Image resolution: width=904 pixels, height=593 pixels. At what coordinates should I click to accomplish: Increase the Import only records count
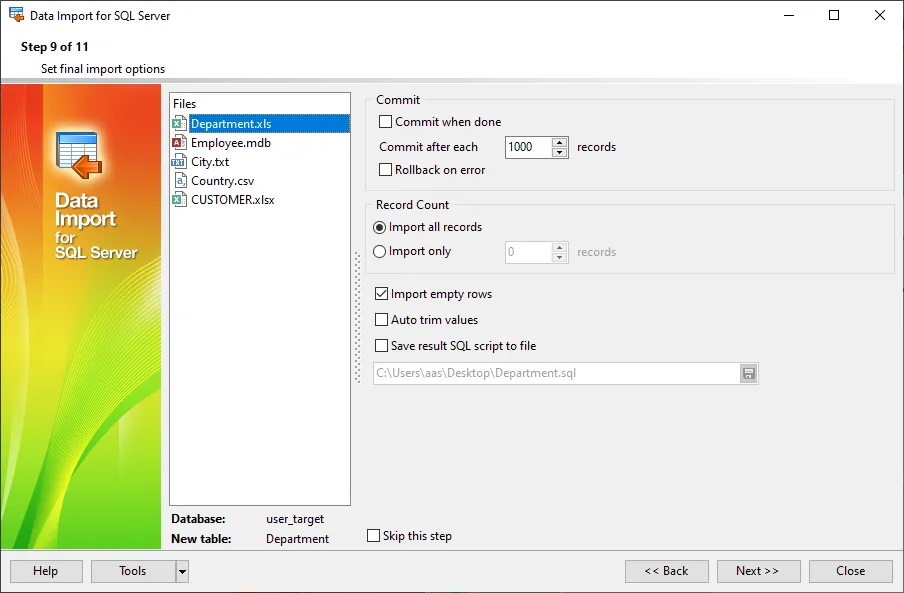(559, 247)
